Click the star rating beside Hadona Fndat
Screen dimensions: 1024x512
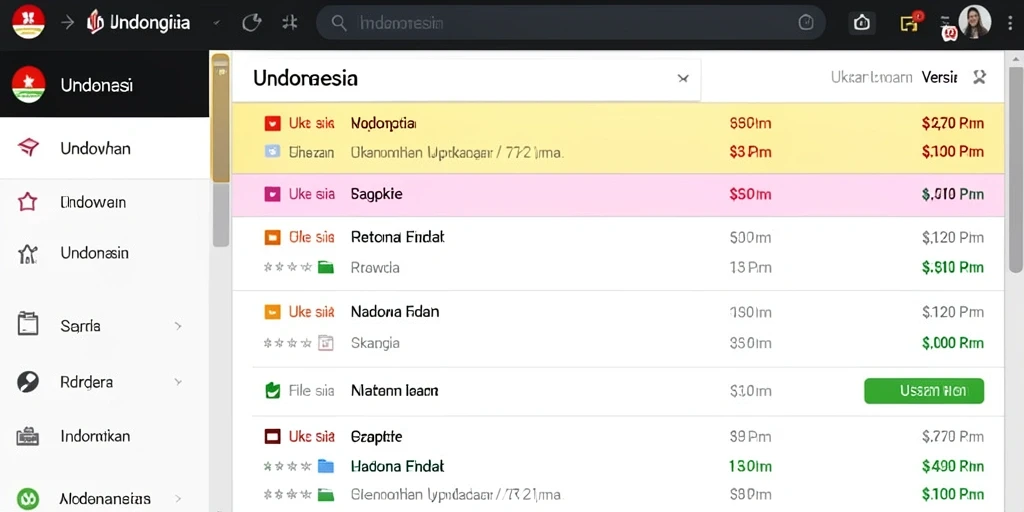(287, 466)
